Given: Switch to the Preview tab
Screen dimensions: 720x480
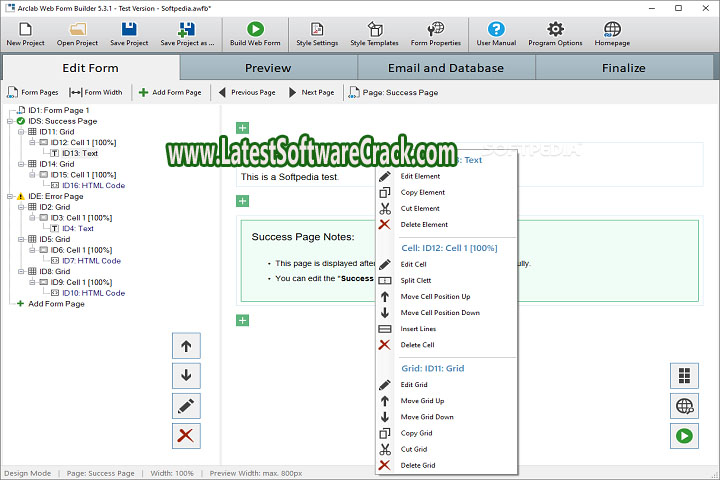Looking at the screenshot, I should [x=268, y=68].
